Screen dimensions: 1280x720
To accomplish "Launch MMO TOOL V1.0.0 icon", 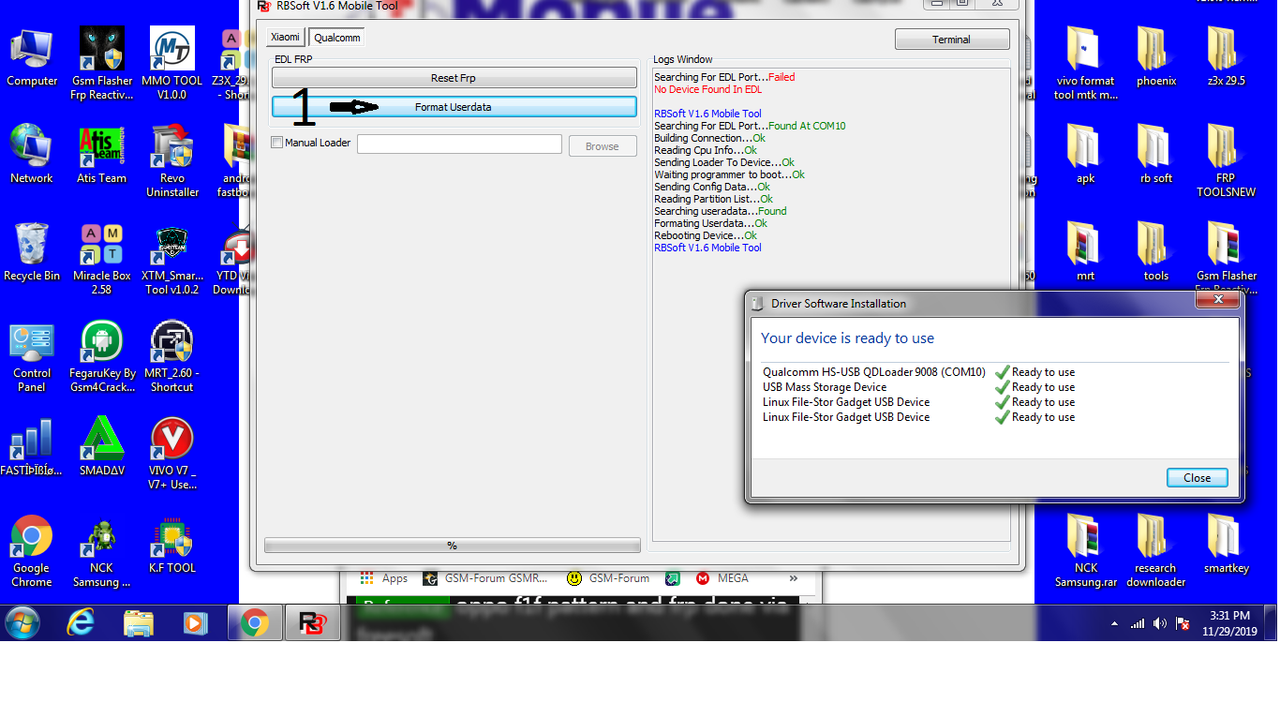I will tap(172, 63).
